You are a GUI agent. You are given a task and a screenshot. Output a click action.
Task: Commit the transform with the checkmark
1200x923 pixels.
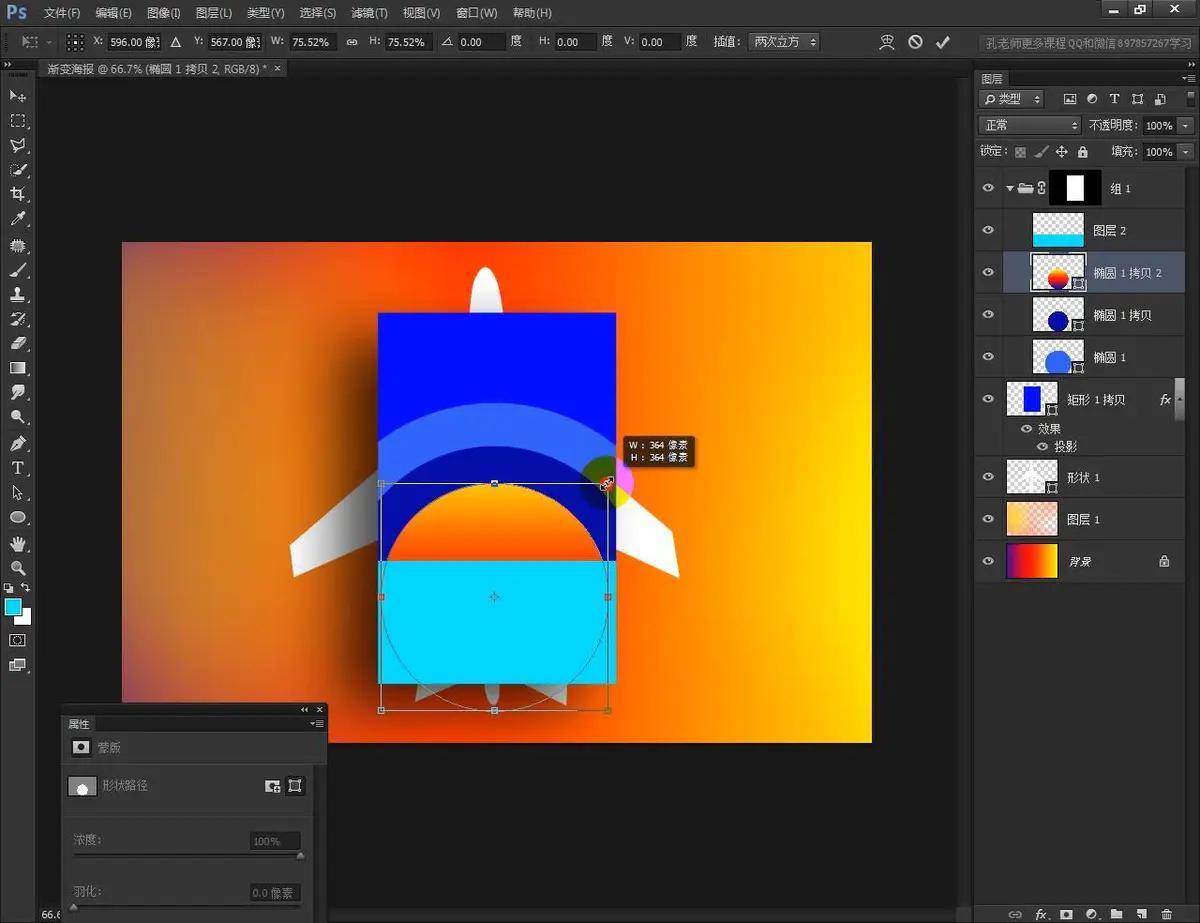coord(942,42)
